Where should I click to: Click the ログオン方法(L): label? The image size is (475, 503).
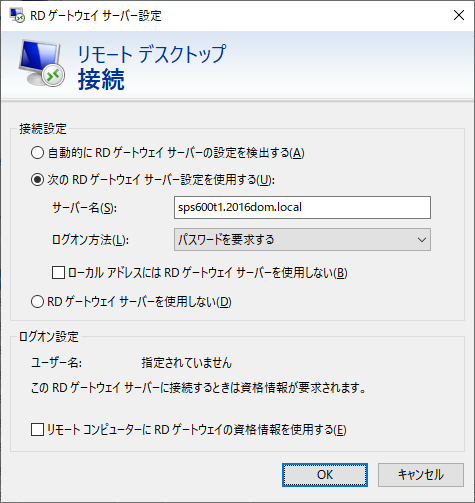coord(90,240)
